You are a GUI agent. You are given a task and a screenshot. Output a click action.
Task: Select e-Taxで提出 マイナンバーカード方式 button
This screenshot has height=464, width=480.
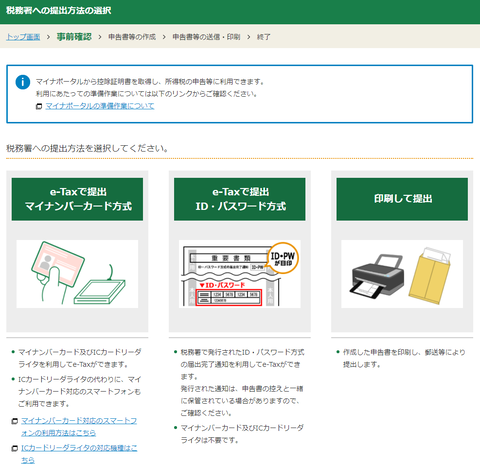click(x=77, y=199)
